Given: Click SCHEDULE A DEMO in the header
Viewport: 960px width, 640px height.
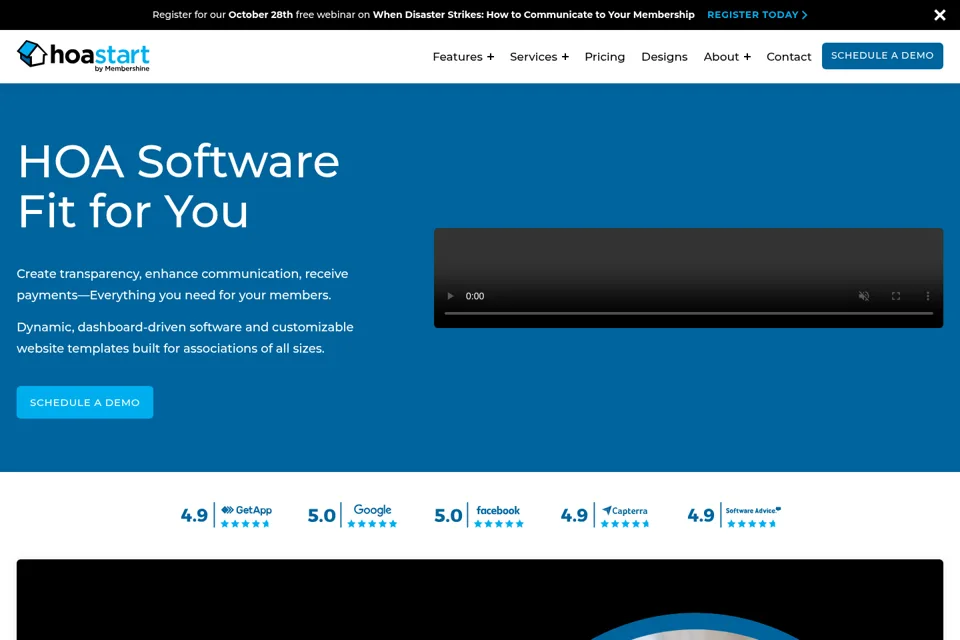Looking at the screenshot, I should coord(882,56).
